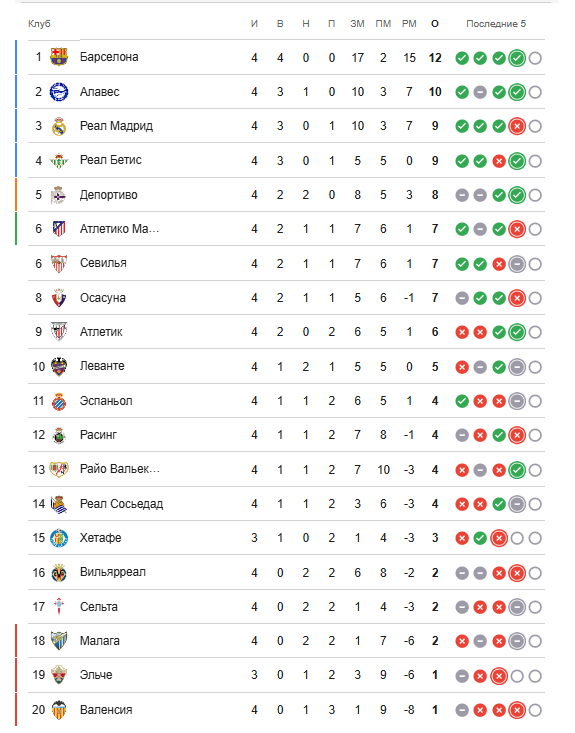The image size is (575, 733).
Task: Click the Барселона club crest icon
Action: click(x=59, y=57)
